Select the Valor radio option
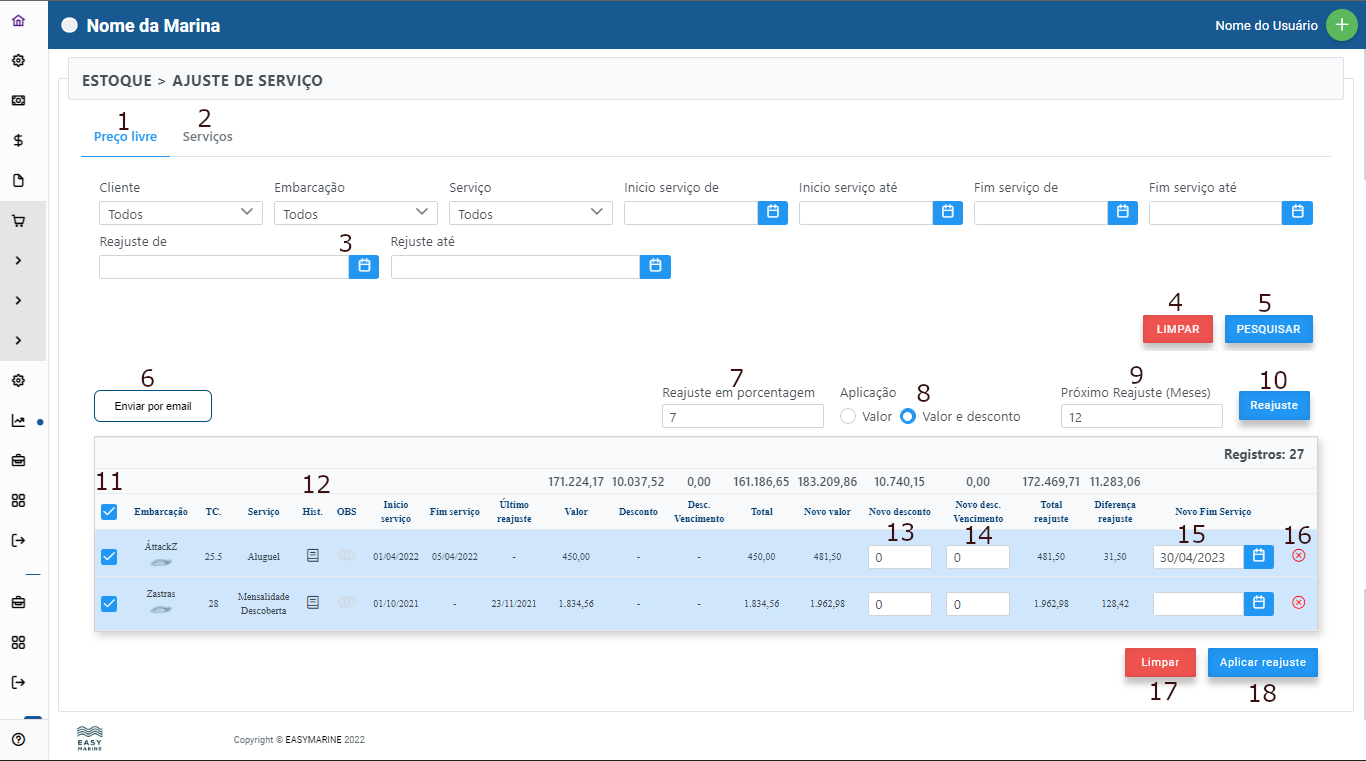The image size is (1366, 761). 848,416
